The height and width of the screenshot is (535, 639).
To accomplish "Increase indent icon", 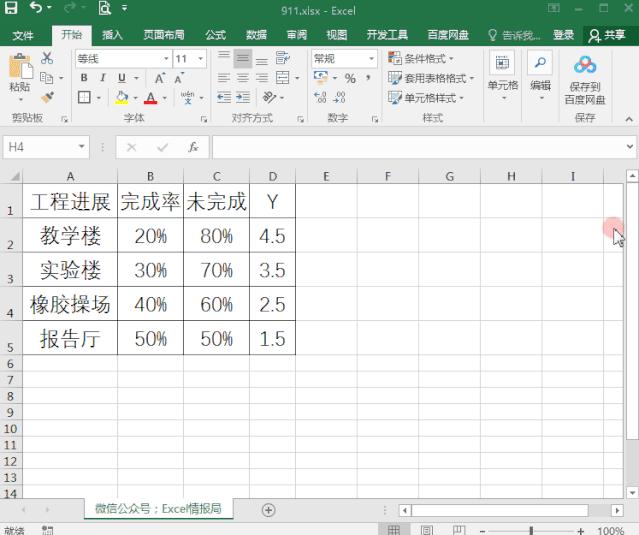I will point(243,97).
